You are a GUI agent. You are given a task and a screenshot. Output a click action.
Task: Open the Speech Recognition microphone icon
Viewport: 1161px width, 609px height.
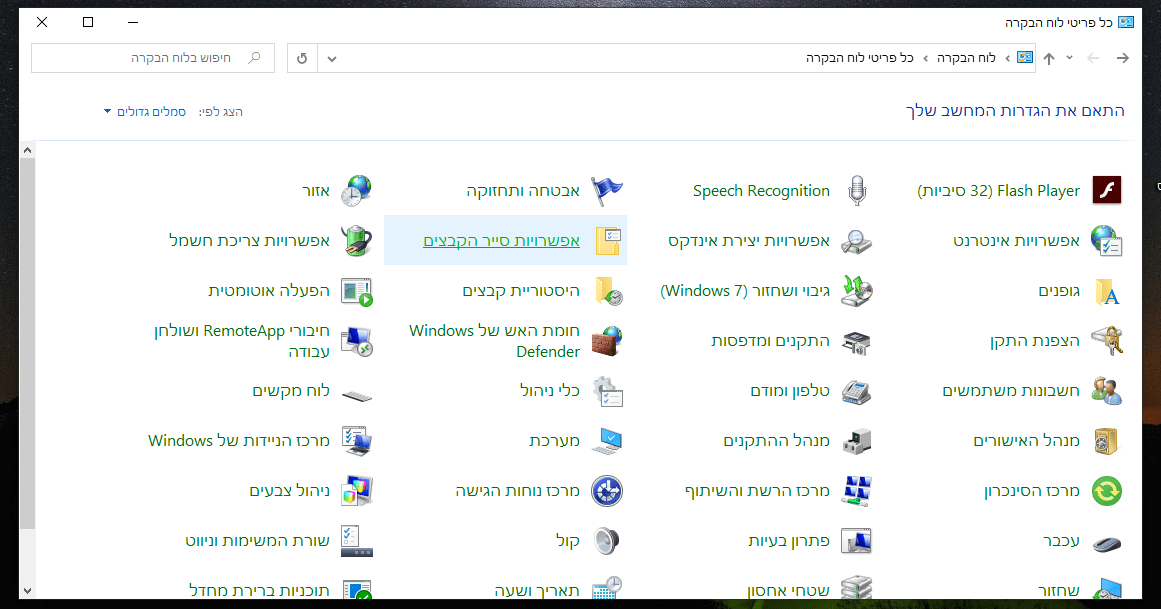pos(857,190)
